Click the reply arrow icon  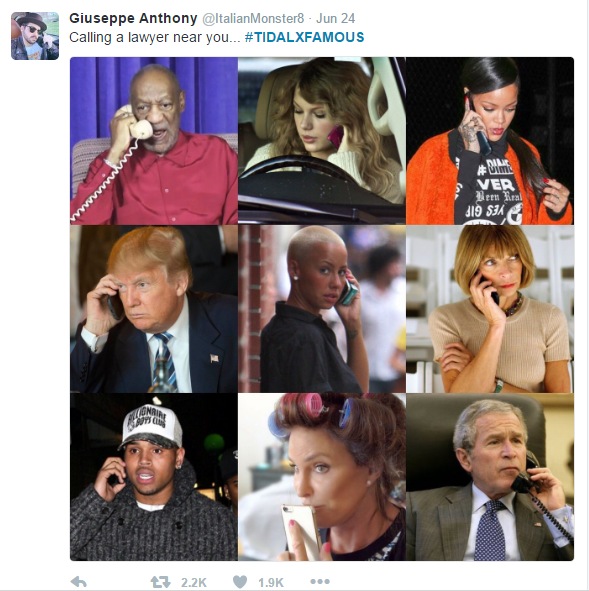point(79,582)
